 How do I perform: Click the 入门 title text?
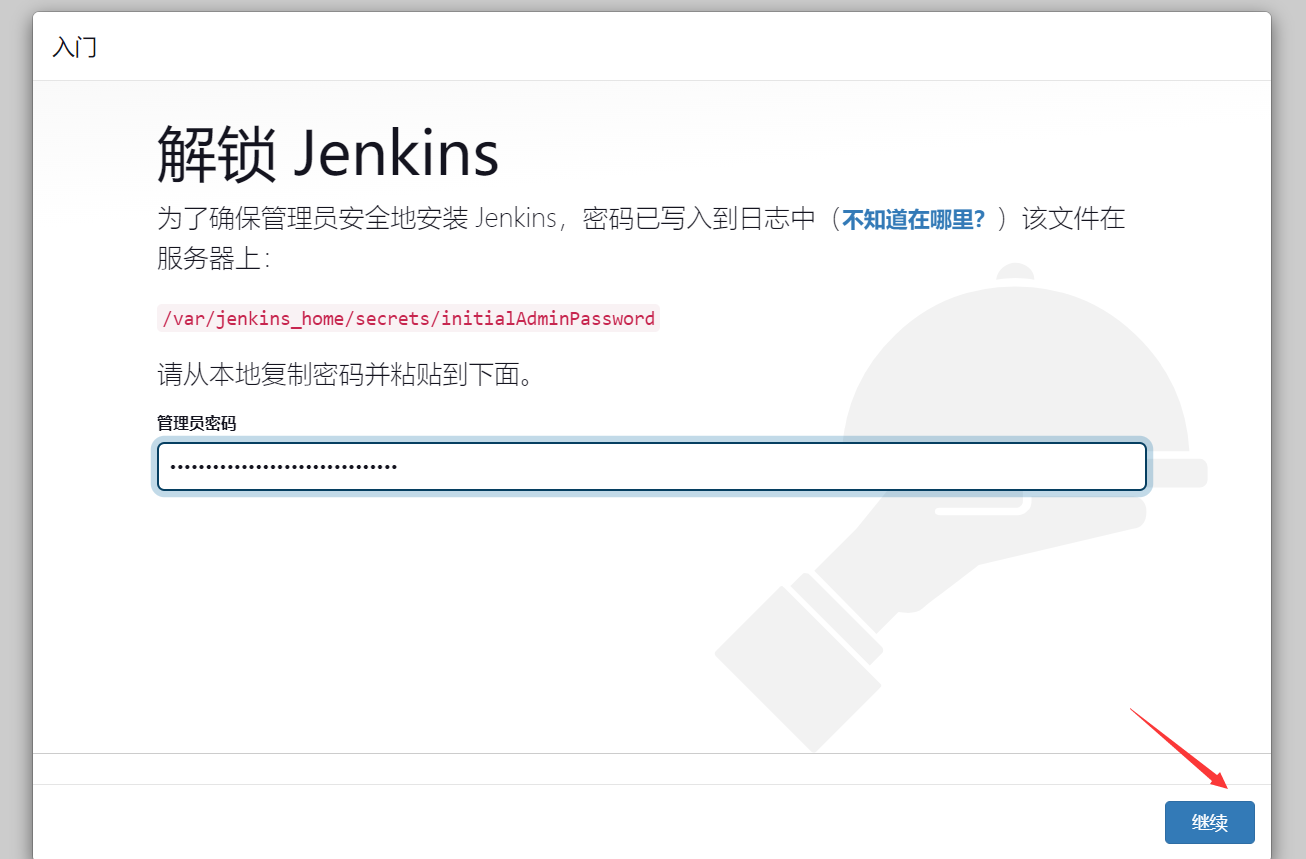75,47
